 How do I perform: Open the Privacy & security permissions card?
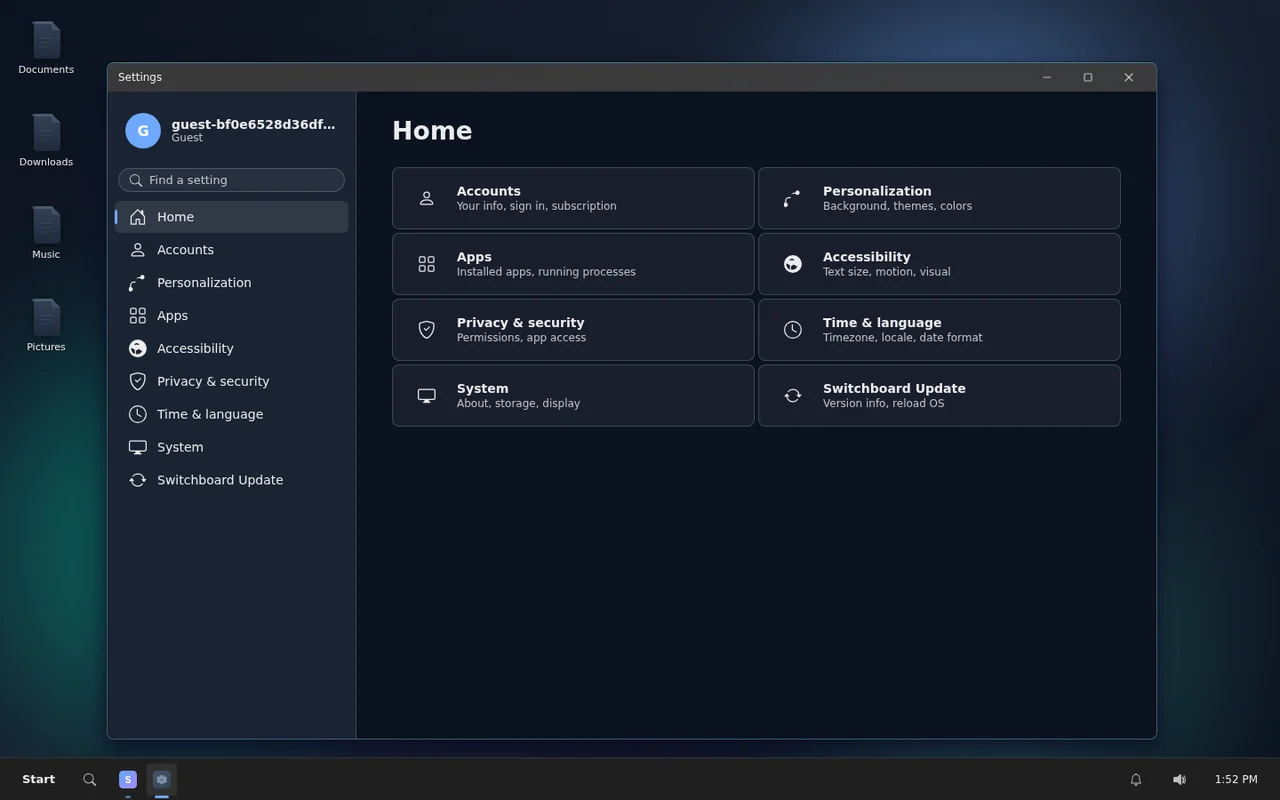pyautogui.click(x=573, y=330)
